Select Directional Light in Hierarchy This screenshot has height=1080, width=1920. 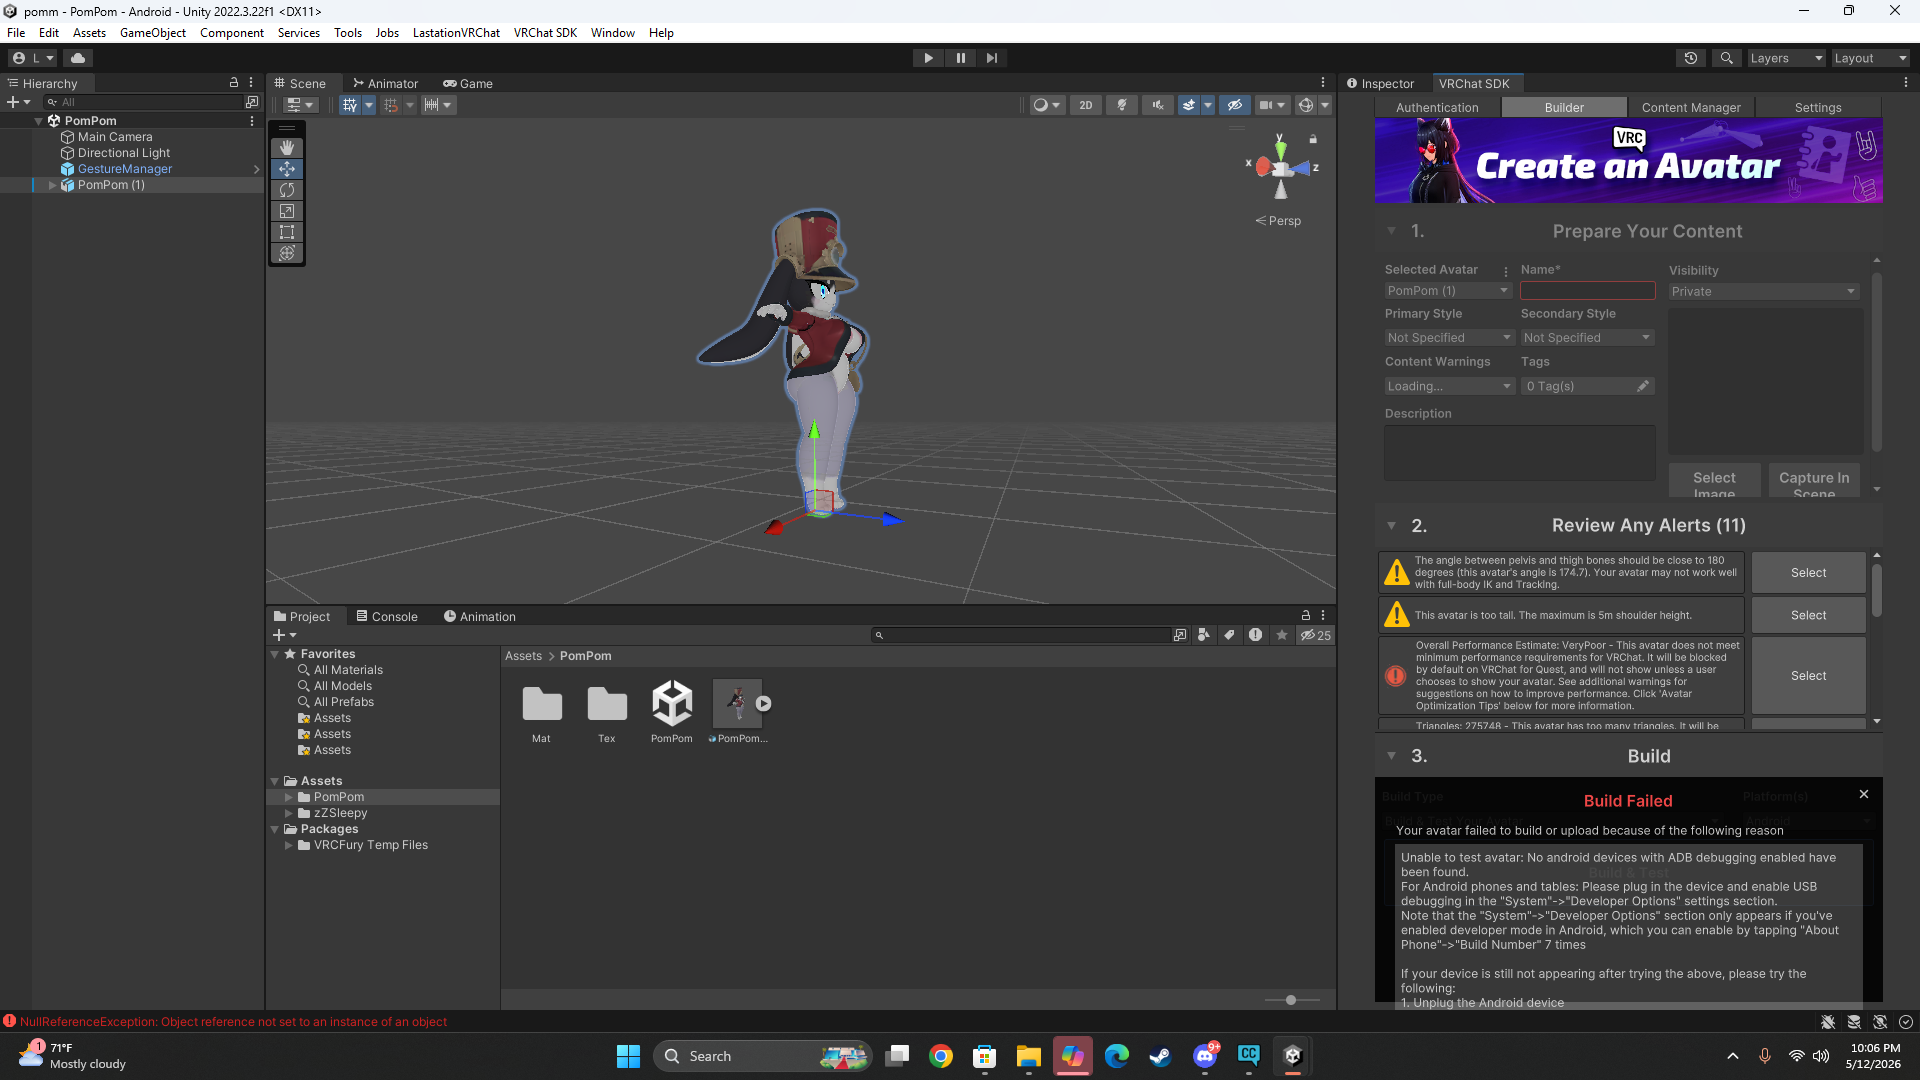coord(124,153)
